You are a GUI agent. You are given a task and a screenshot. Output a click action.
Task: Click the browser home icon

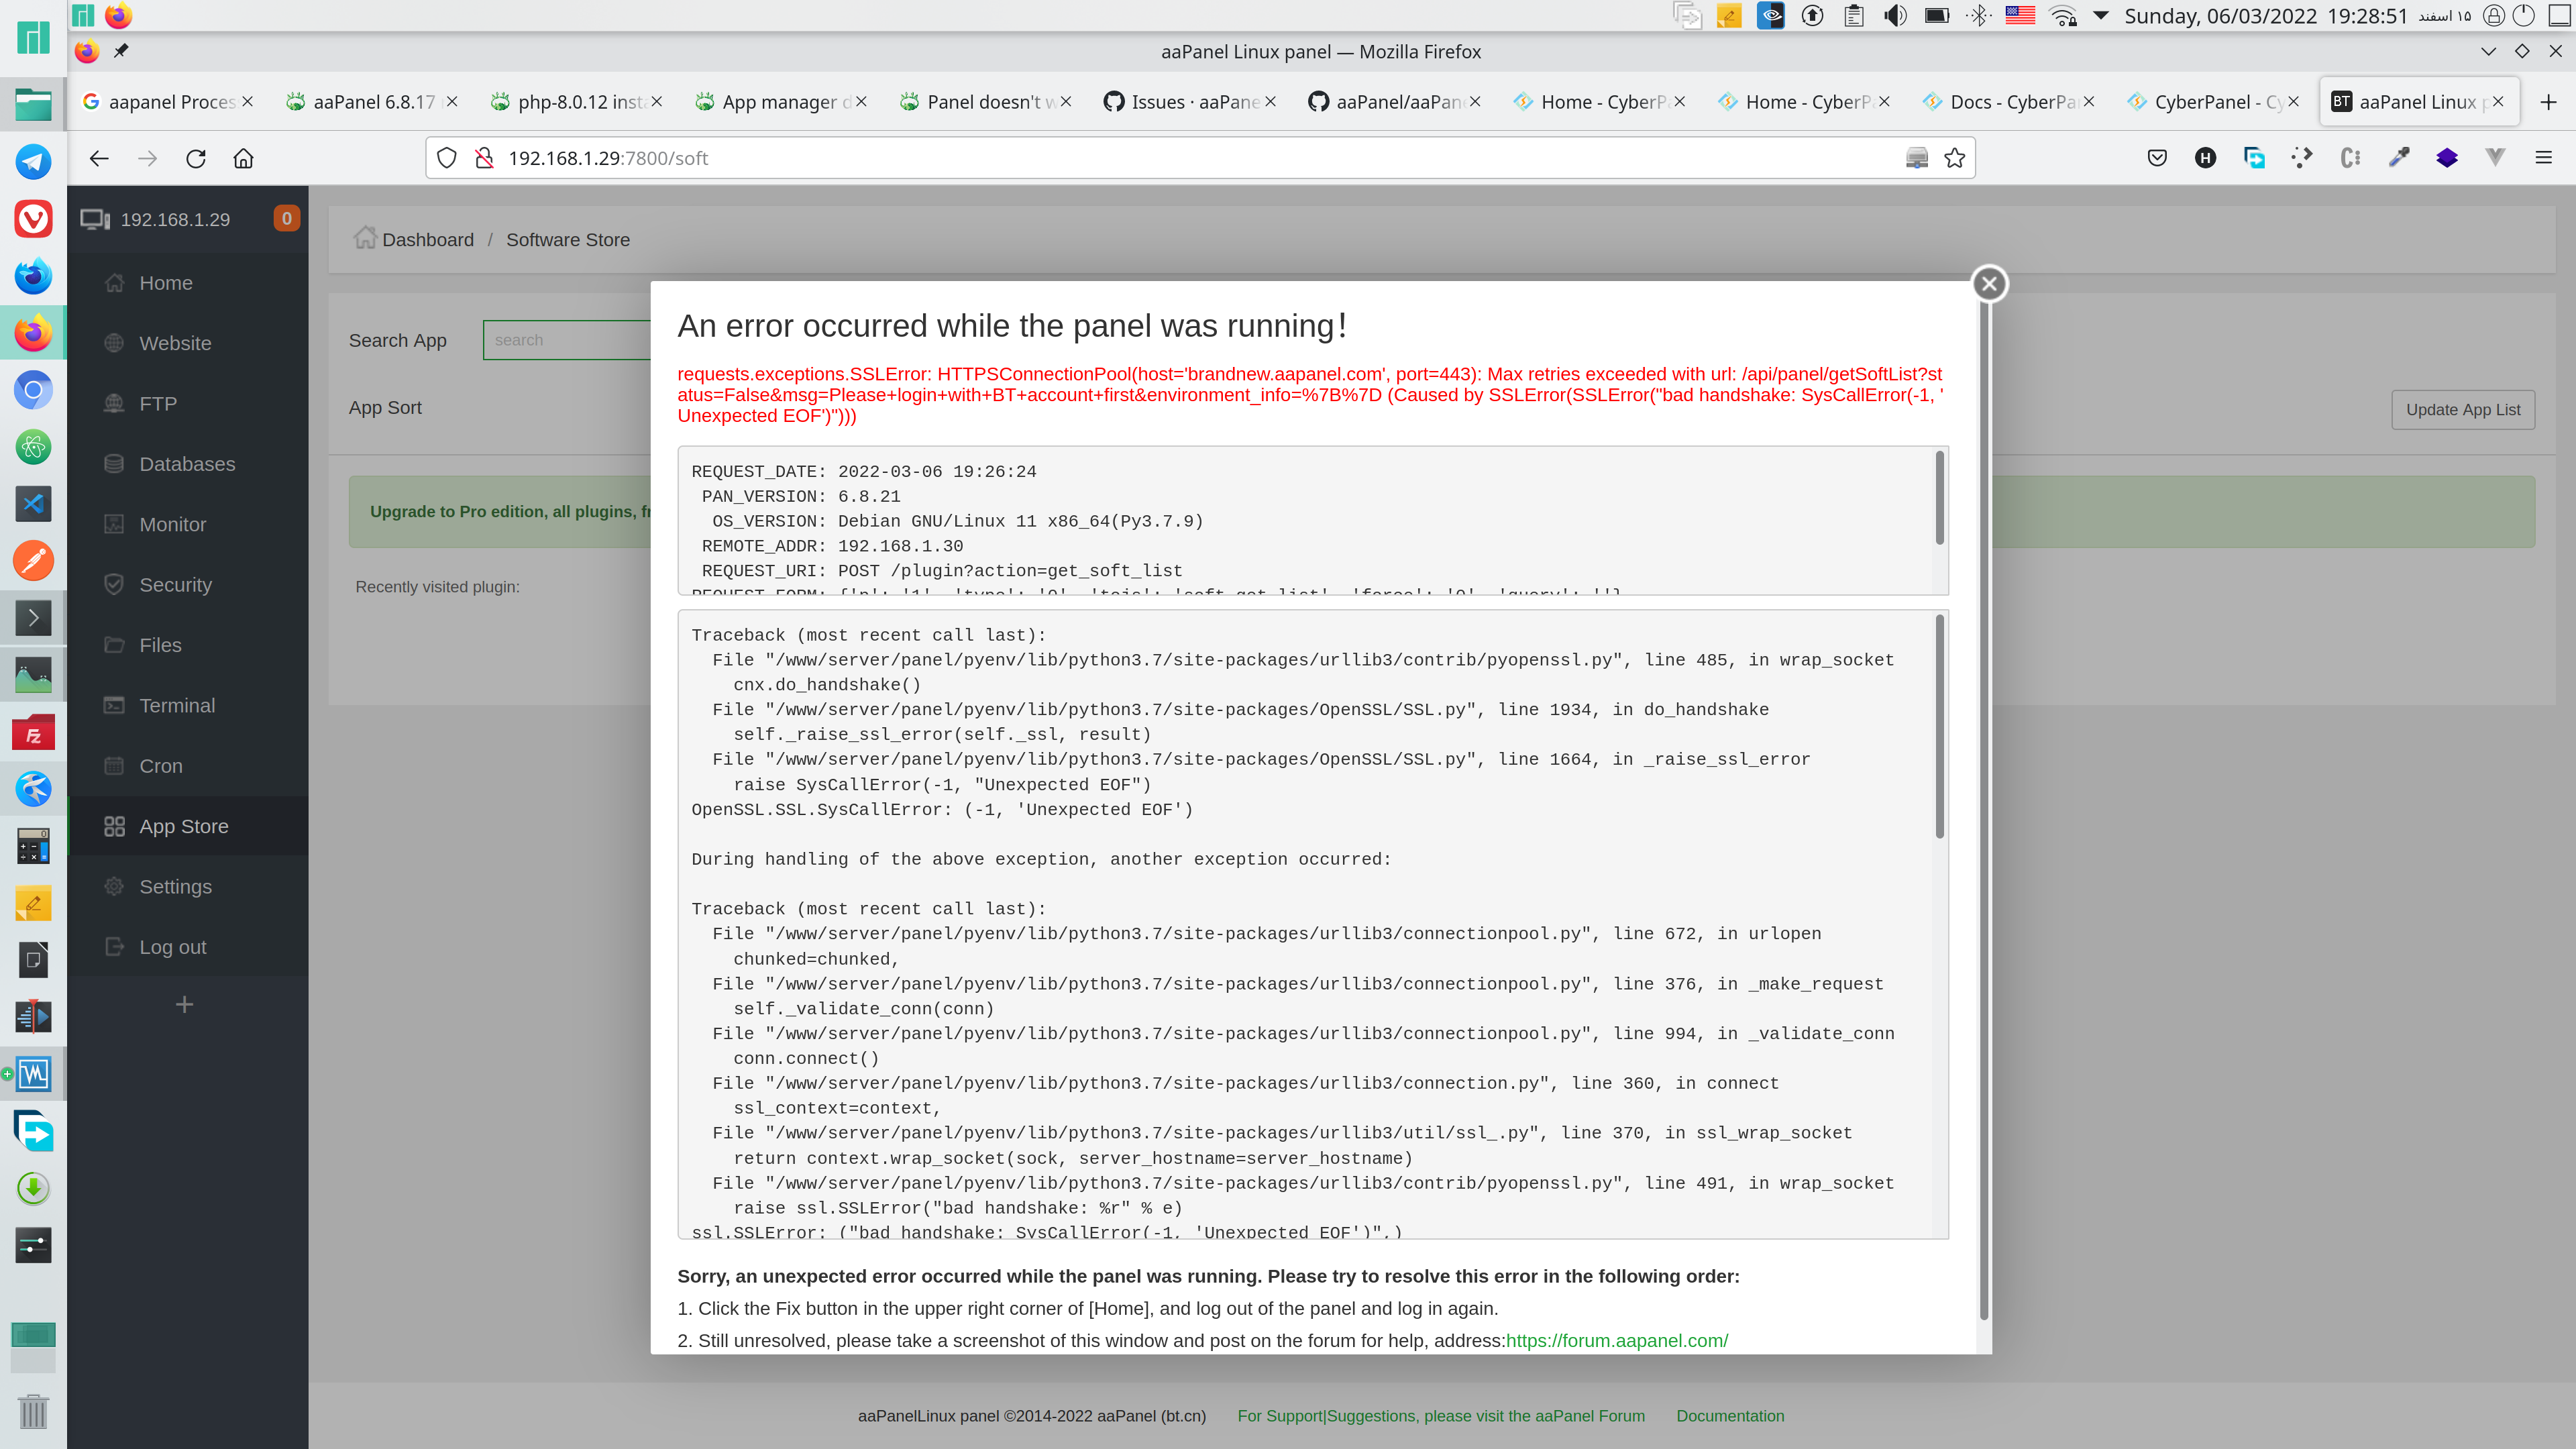243,158
